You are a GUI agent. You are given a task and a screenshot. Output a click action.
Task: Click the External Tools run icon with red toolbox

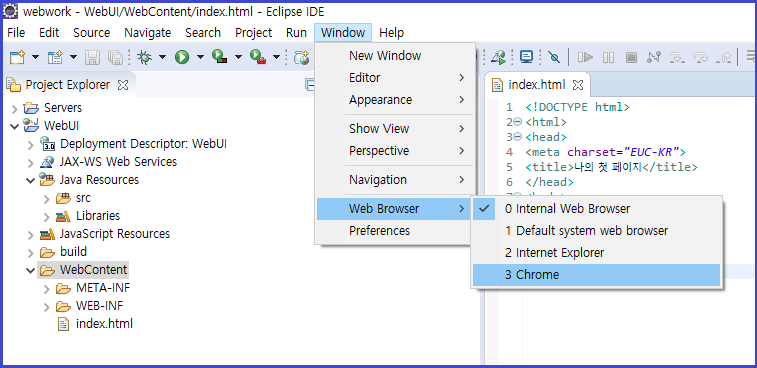(x=258, y=57)
